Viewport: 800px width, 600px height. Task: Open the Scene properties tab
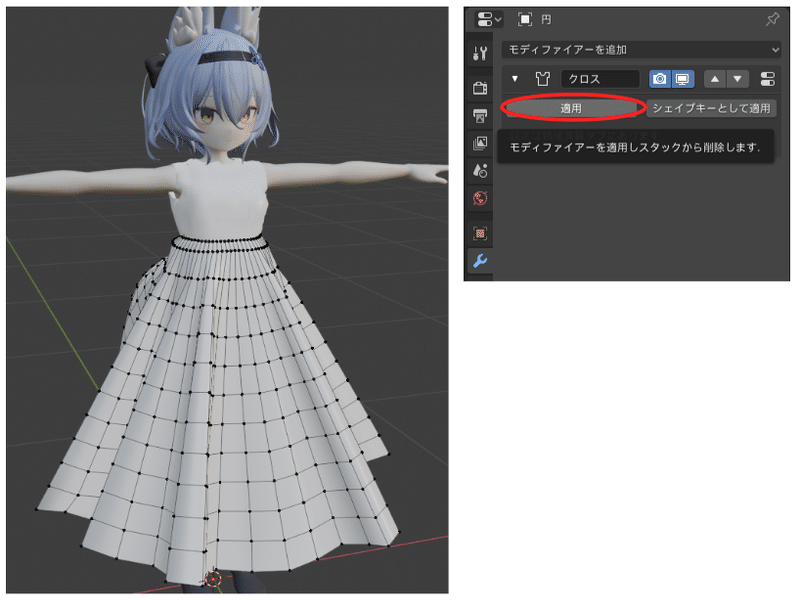[480, 170]
